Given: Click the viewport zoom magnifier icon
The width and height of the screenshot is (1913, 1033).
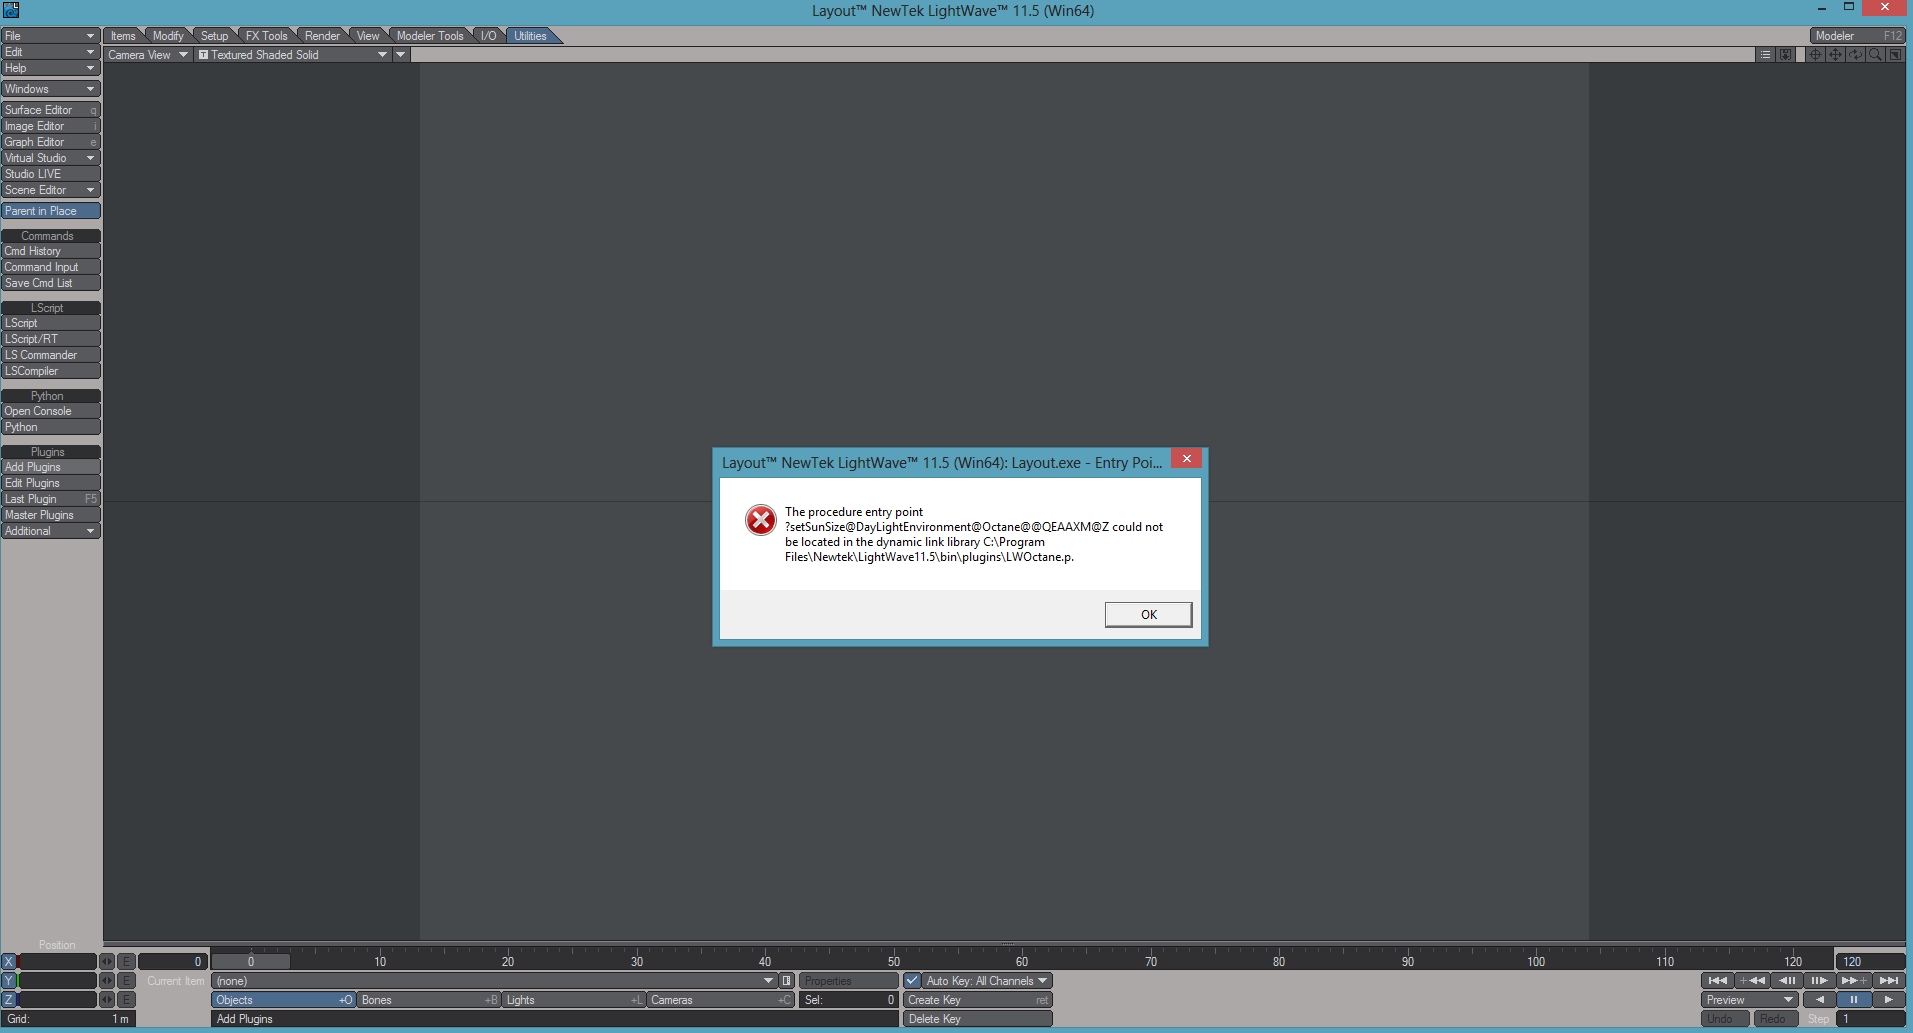Looking at the screenshot, I should [x=1876, y=55].
